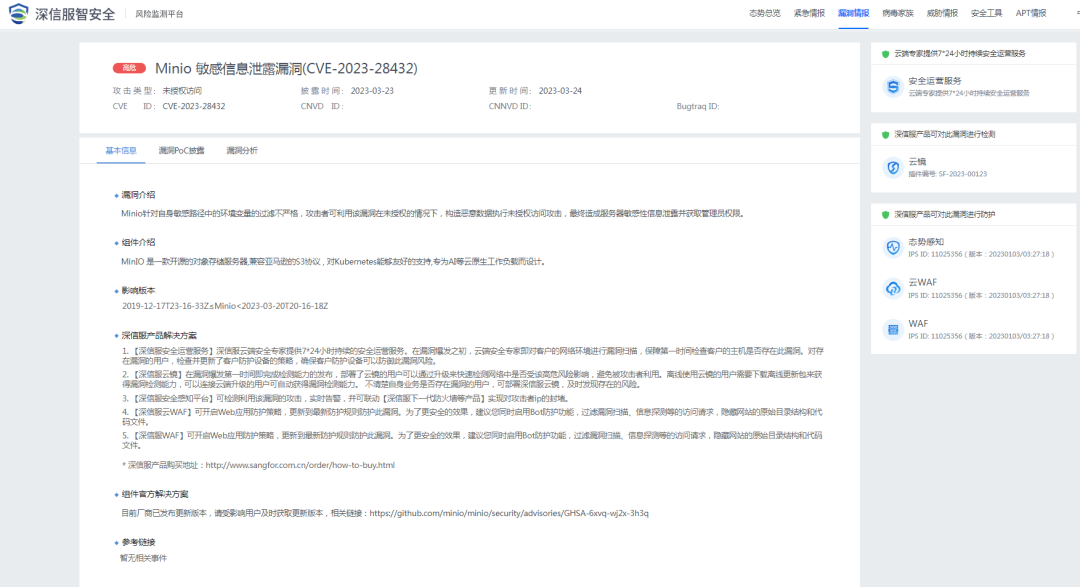Click the 组件官方解决方案 section heading
The image size is (1080, 587).
tap(154, 494)
